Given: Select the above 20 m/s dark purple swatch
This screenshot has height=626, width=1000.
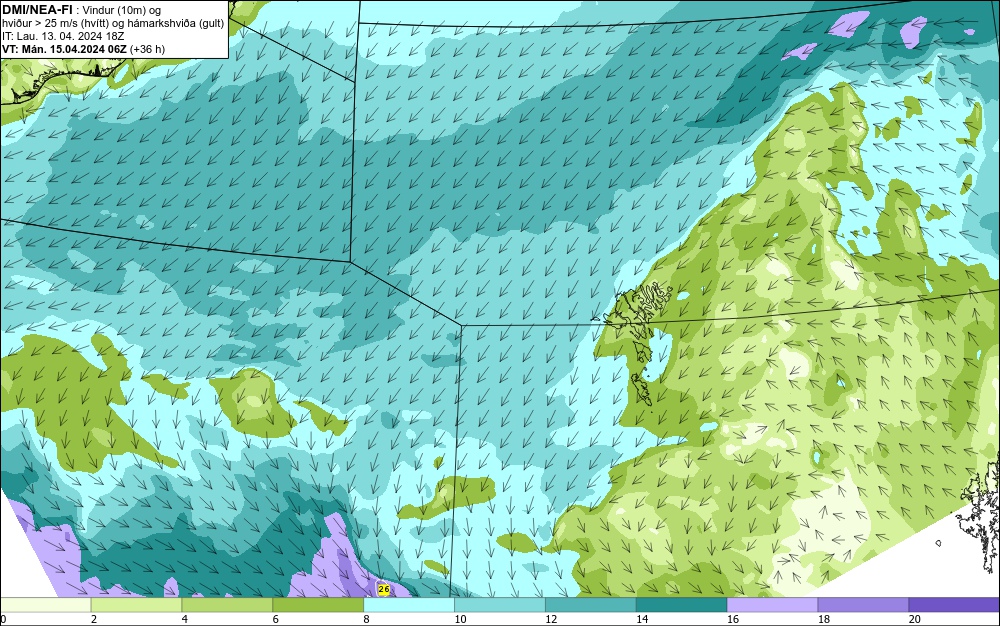Looking at the screenshot, I should (954, 605).
